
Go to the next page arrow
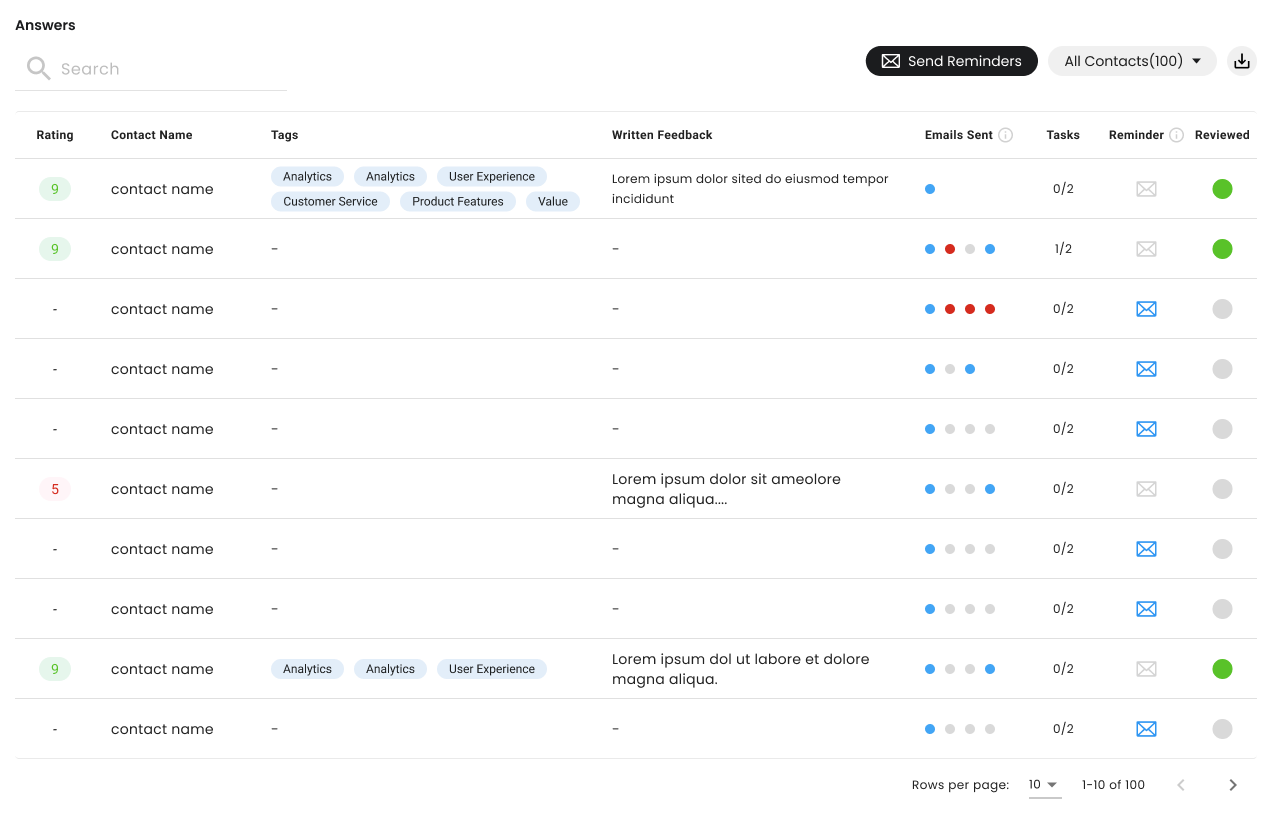point(1233,785)
